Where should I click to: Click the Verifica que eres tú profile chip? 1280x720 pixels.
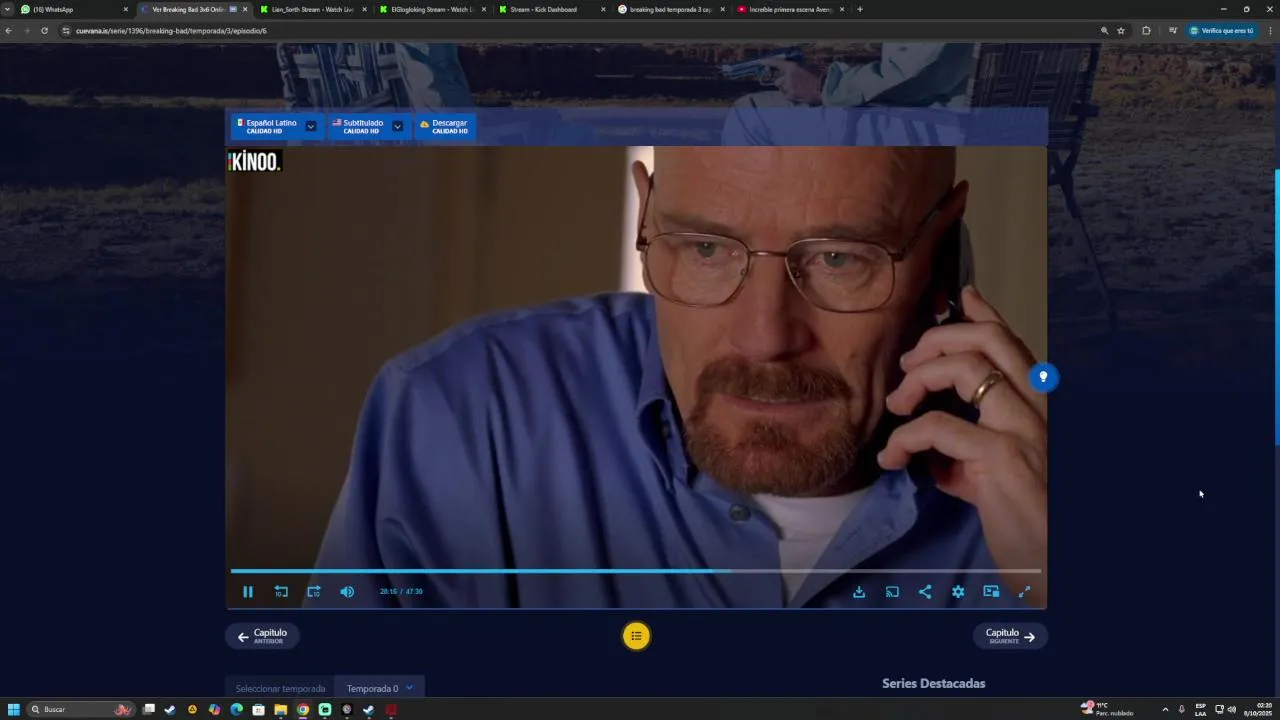click(x=1222, y=31)
